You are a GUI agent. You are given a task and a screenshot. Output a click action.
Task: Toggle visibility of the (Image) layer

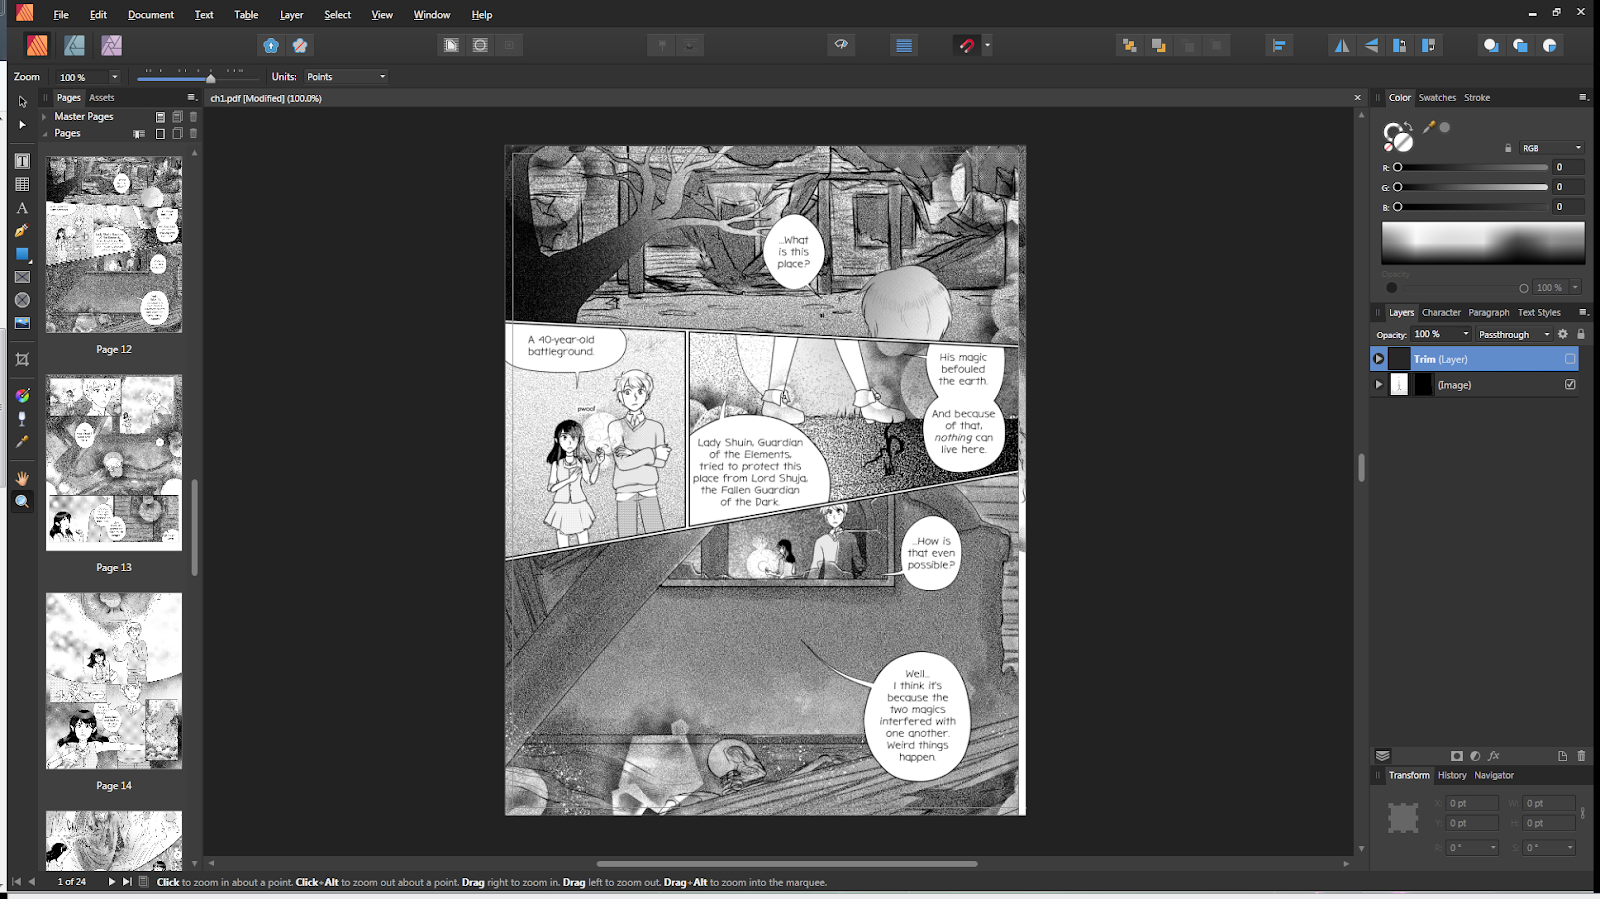pyautogui.click(x=1570, y=385)
